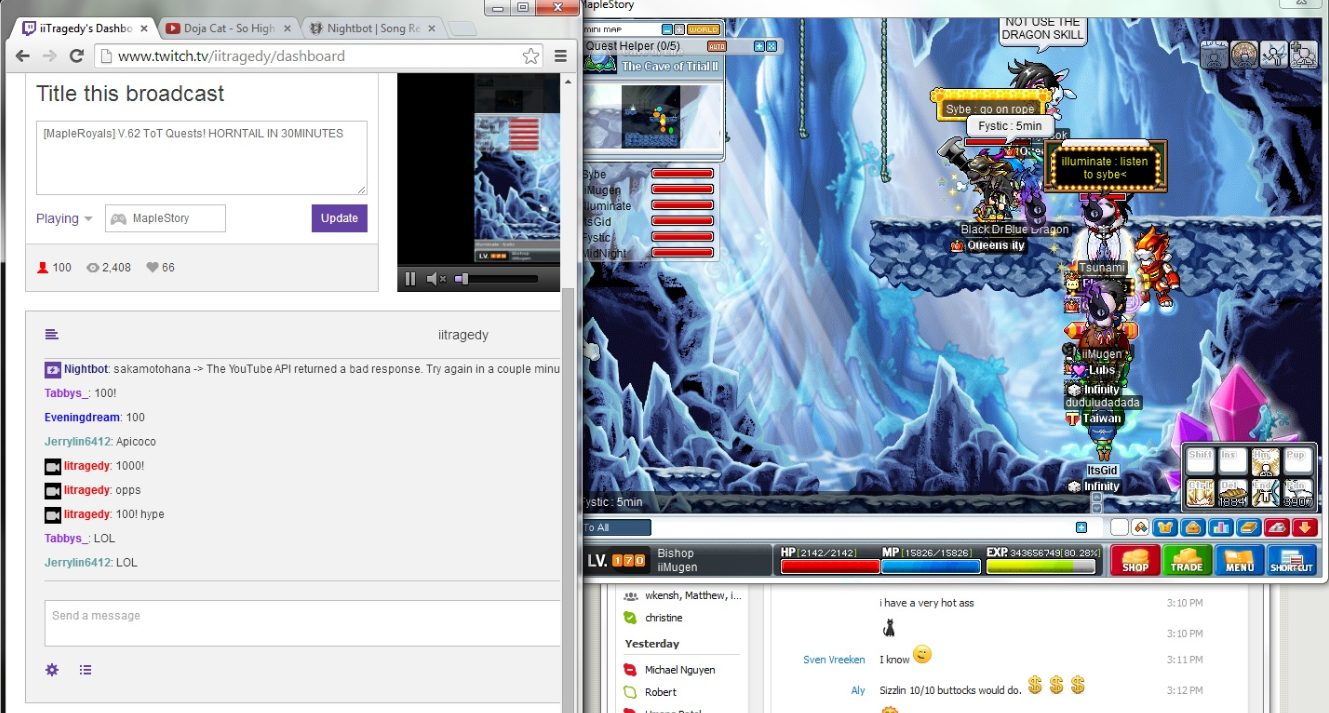This screenshot has width=1329, height=713.
Task: Click the fairy buff icon at top right
Action: tap(1274, 54)
